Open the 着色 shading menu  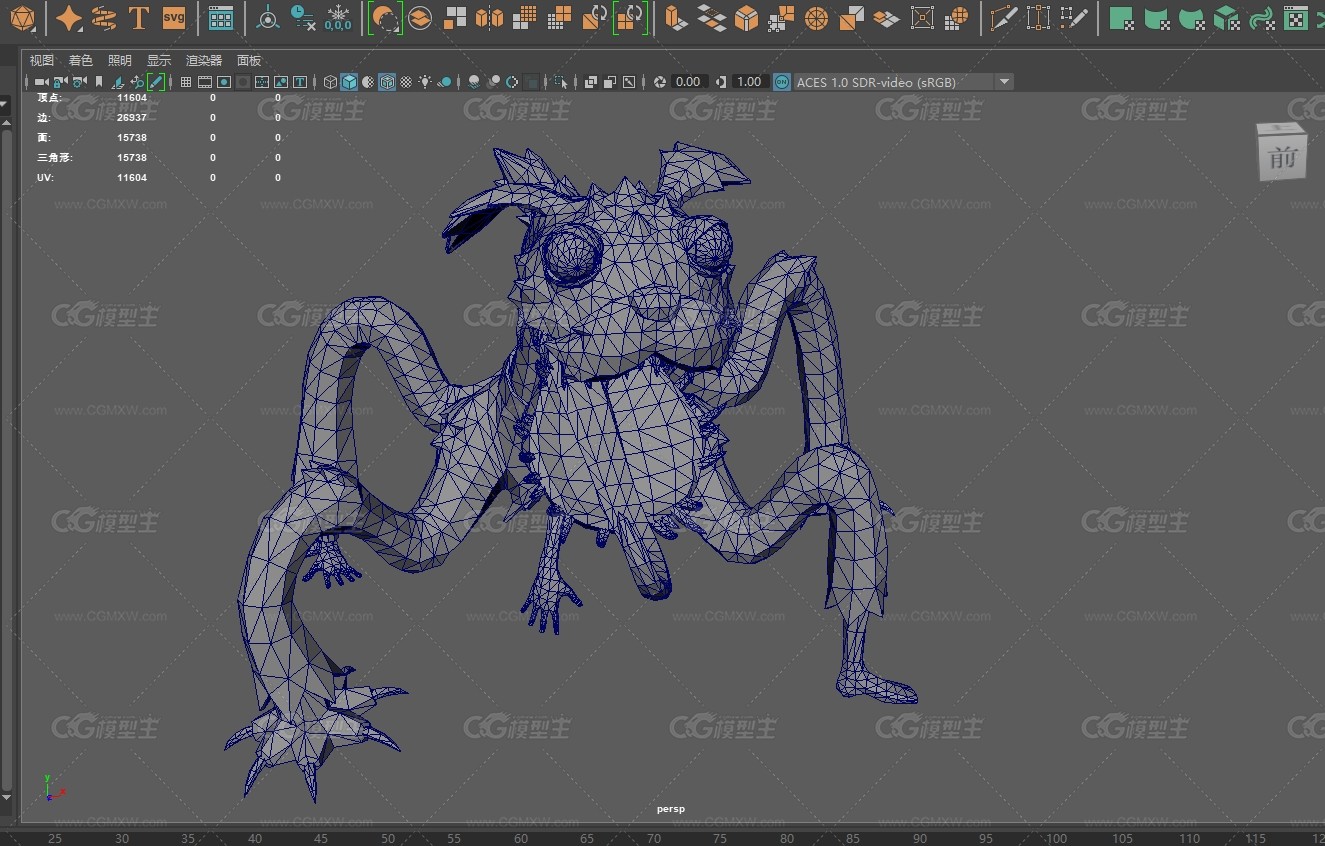(x=80, y=61)
